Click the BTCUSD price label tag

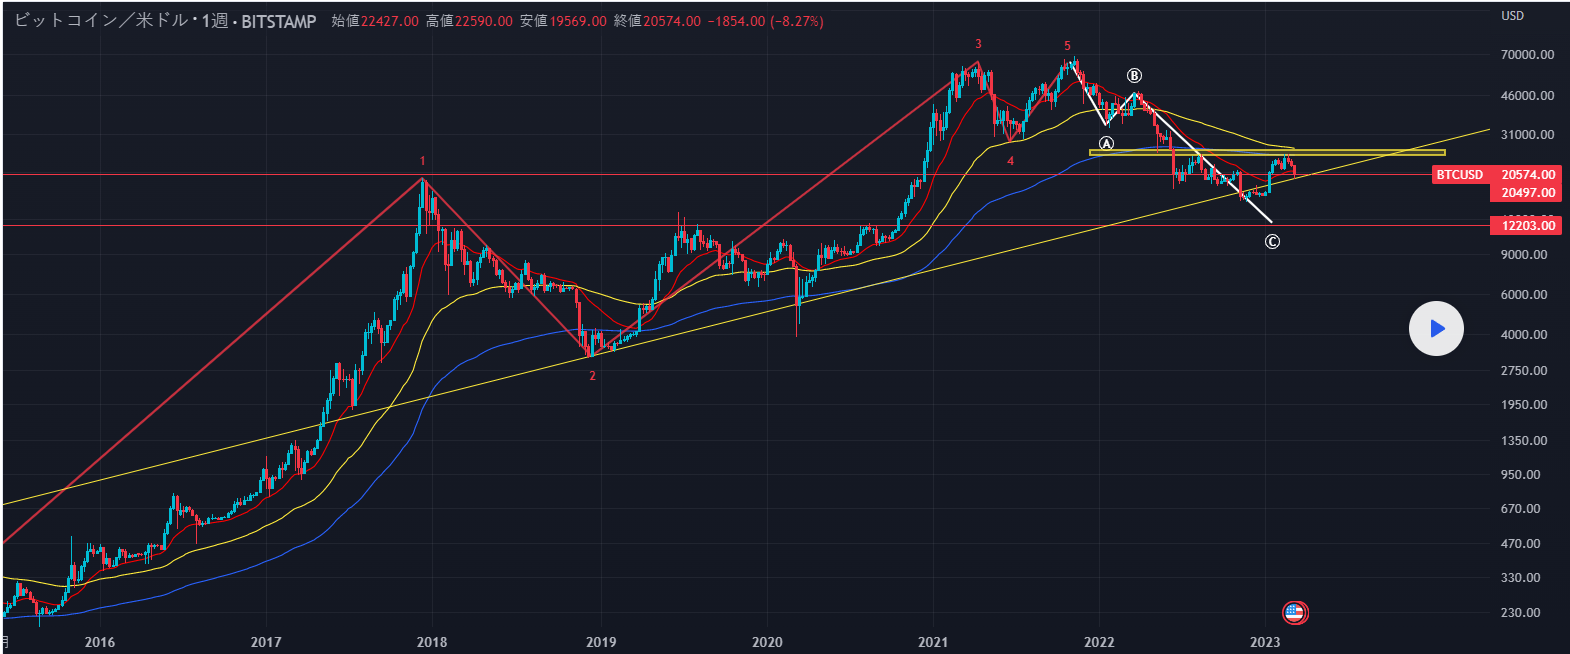click(1459, 175)
